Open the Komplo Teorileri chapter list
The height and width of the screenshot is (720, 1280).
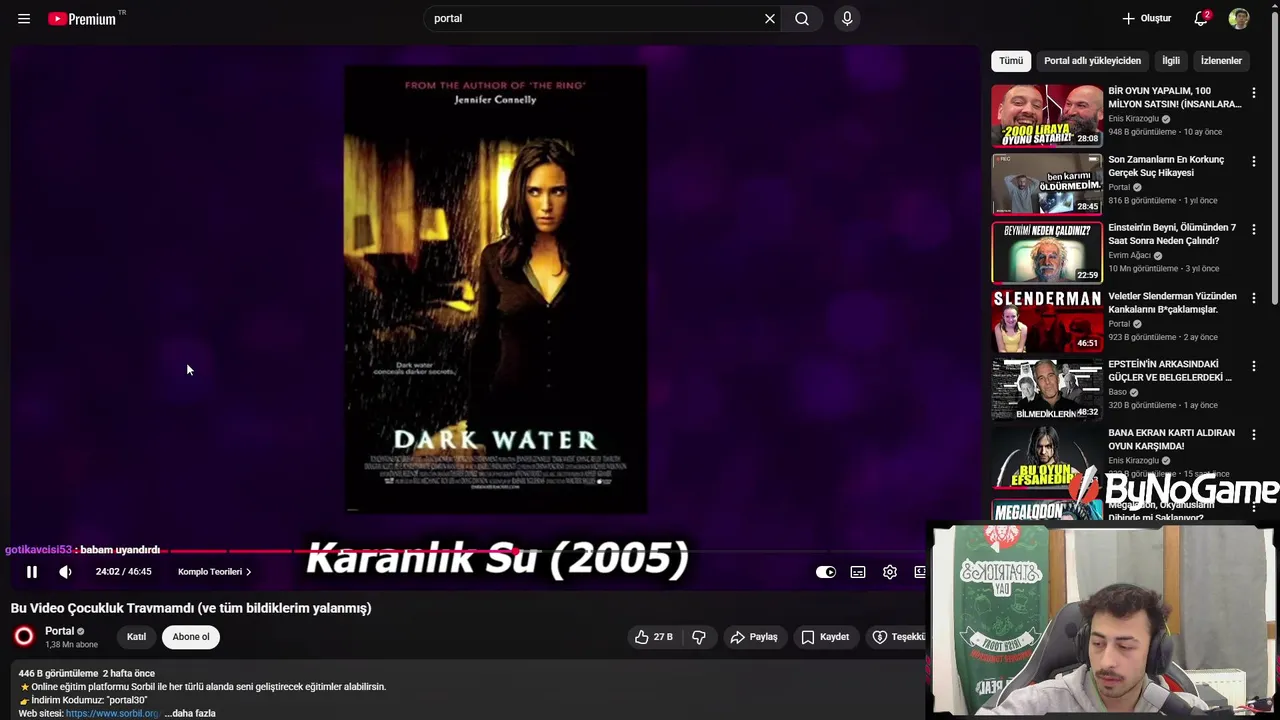(214, 572)
